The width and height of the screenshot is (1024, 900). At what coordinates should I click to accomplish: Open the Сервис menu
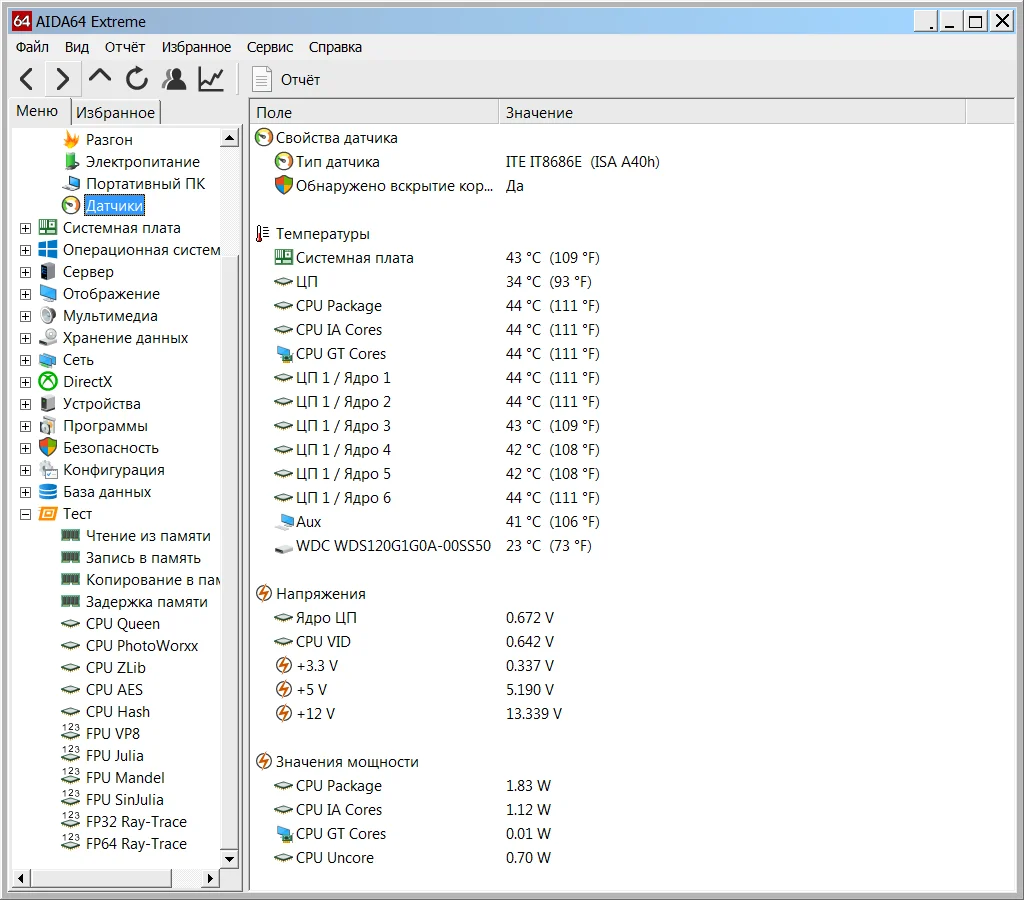click(270, 47)
